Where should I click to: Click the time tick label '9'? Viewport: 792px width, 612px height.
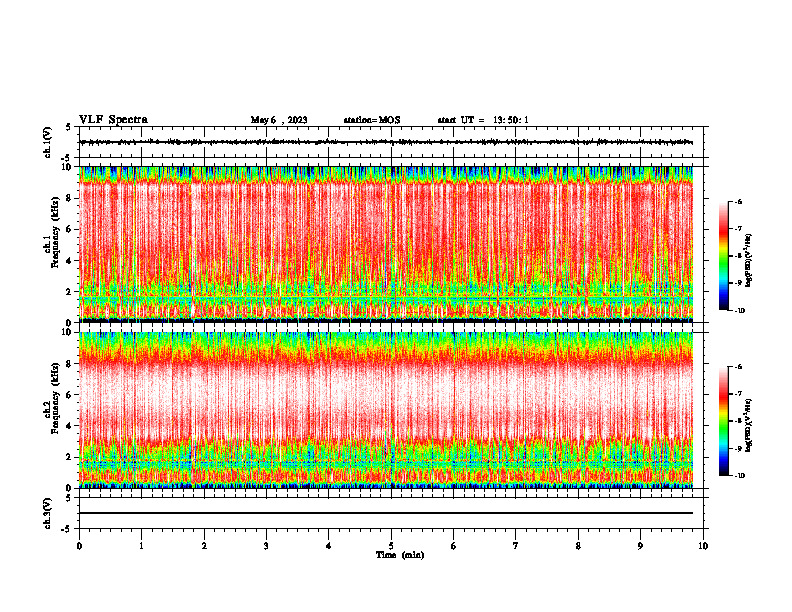(640, 546)
